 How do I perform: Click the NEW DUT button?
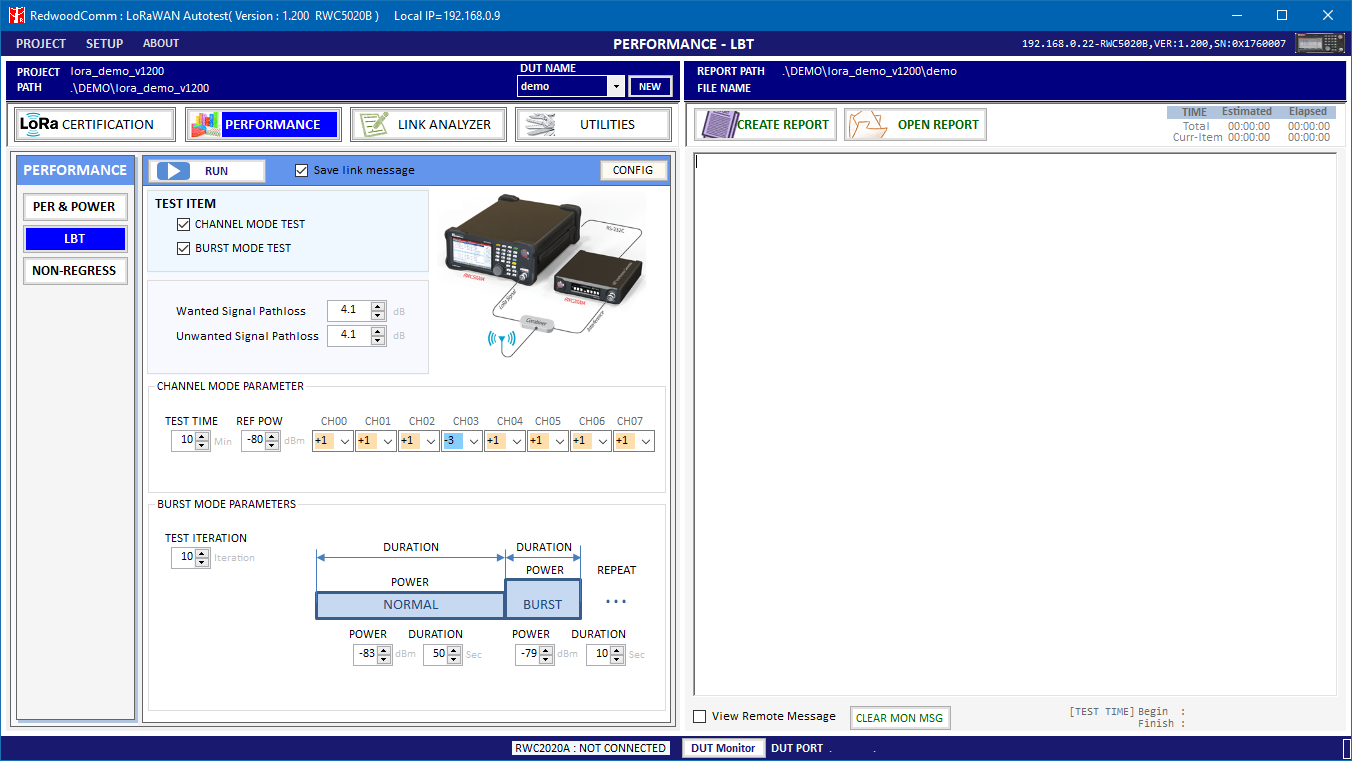click(650, 86)
